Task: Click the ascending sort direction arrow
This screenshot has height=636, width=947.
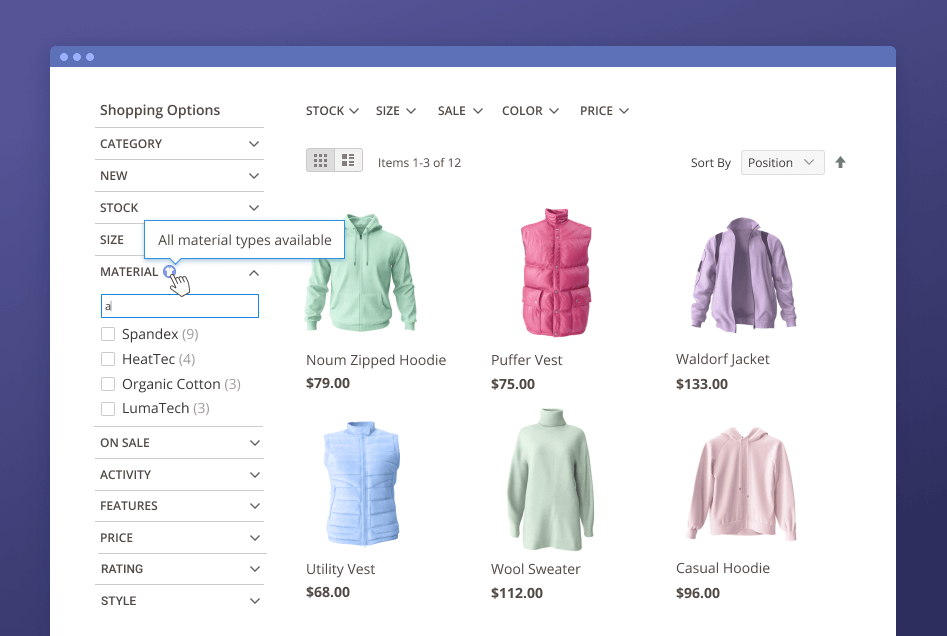Action: pos(840,162)
